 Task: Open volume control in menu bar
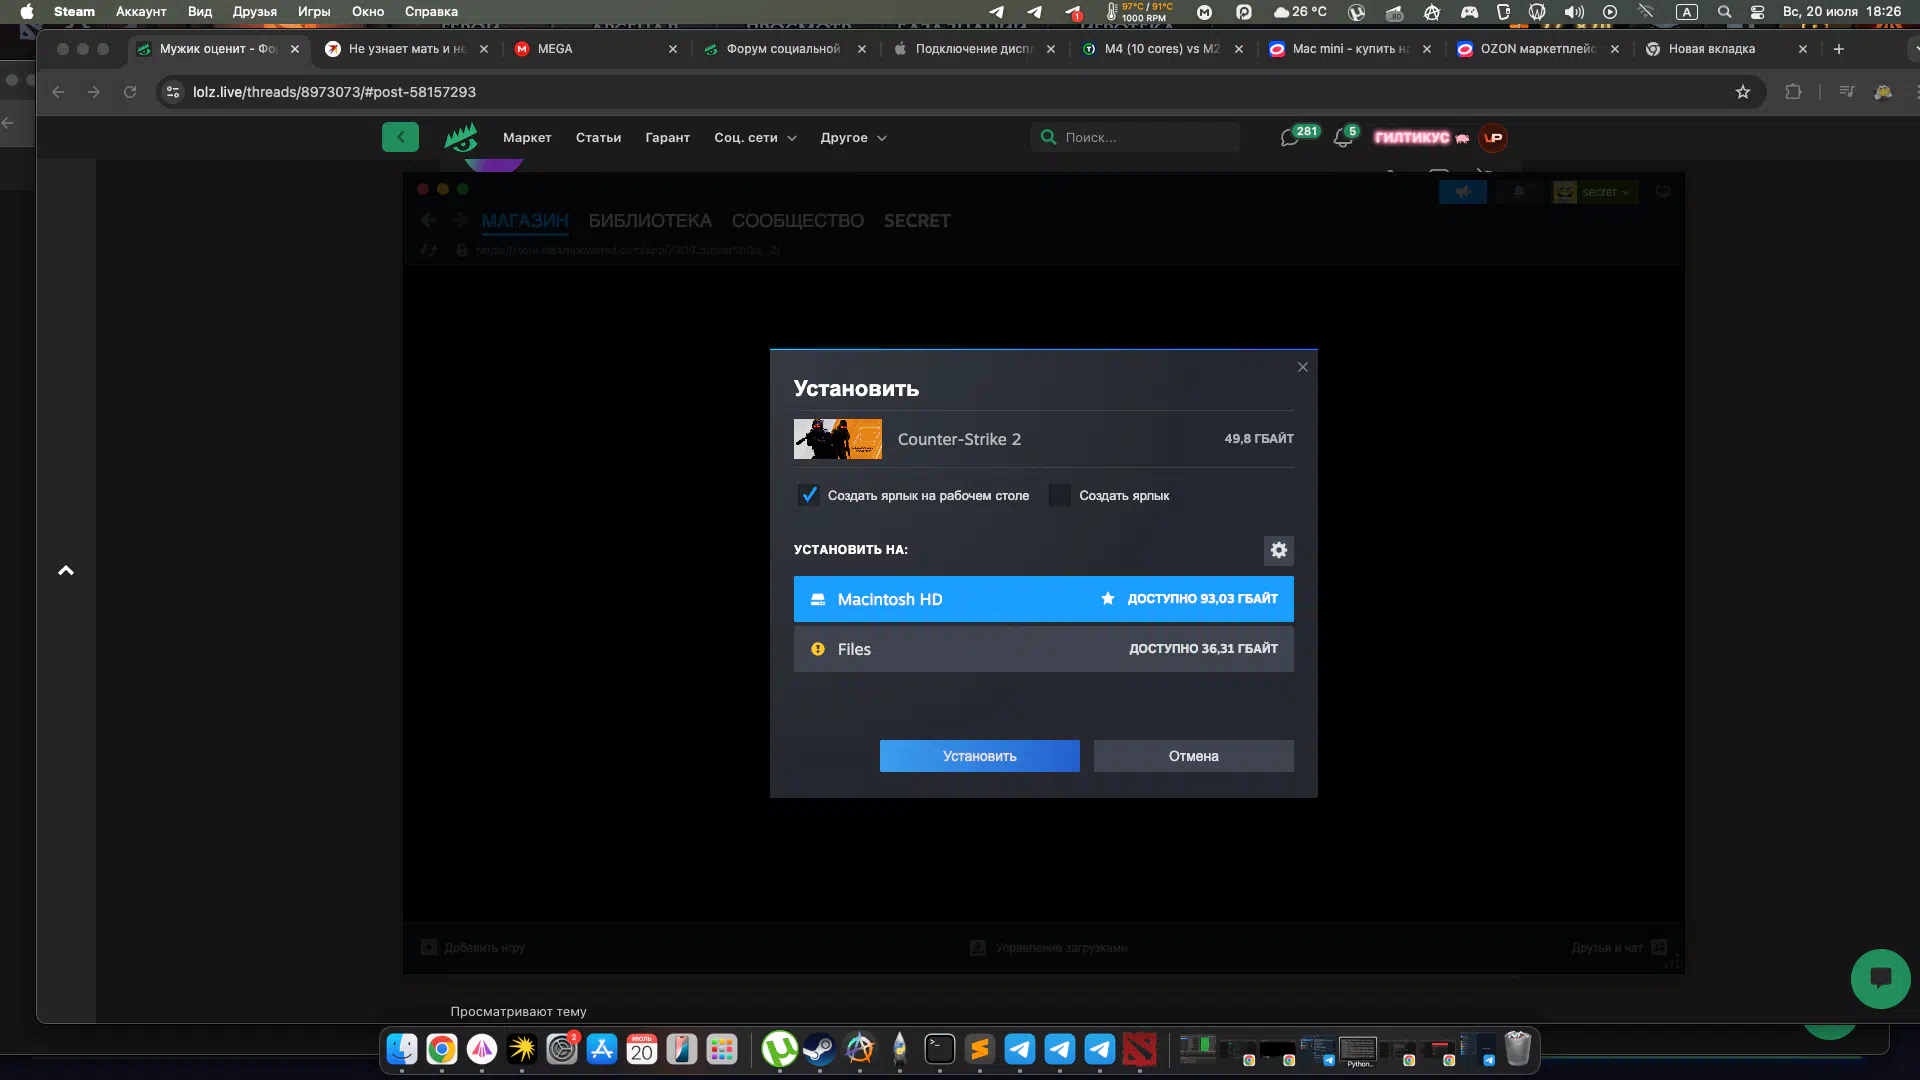click(x=1574, y=12)
